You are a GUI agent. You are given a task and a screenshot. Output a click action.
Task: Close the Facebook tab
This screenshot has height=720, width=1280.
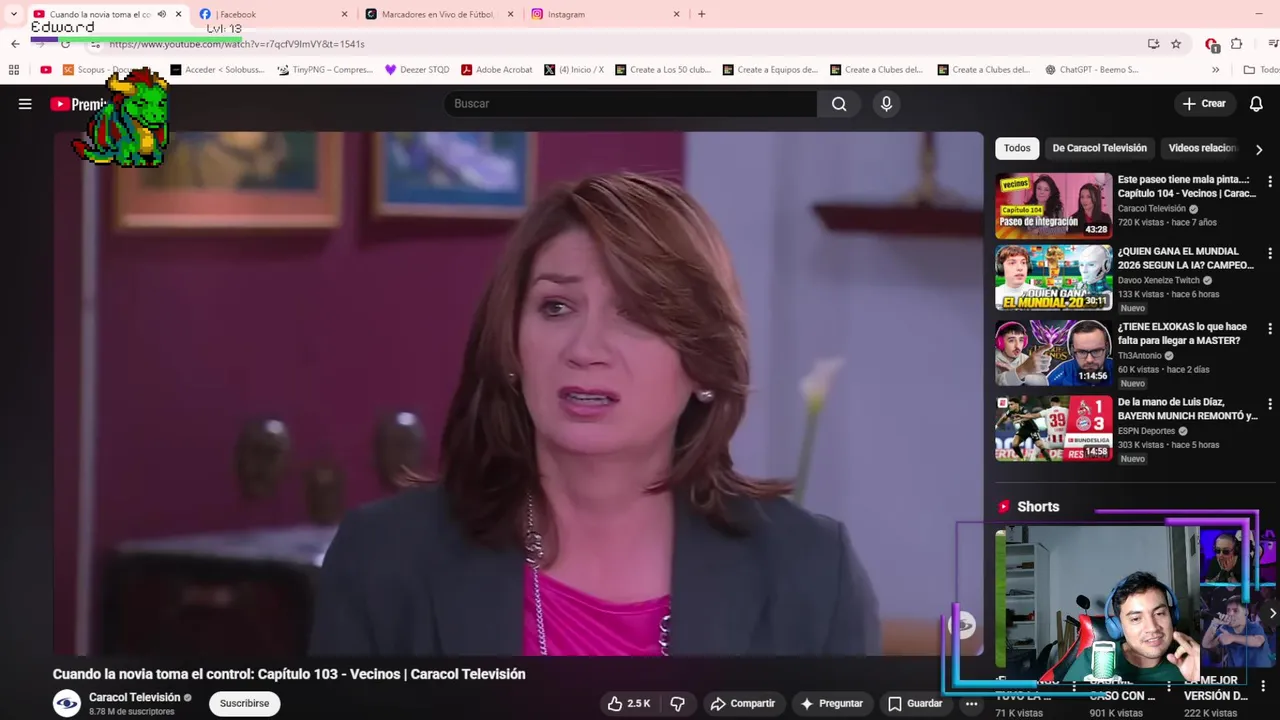coord(345,14)
